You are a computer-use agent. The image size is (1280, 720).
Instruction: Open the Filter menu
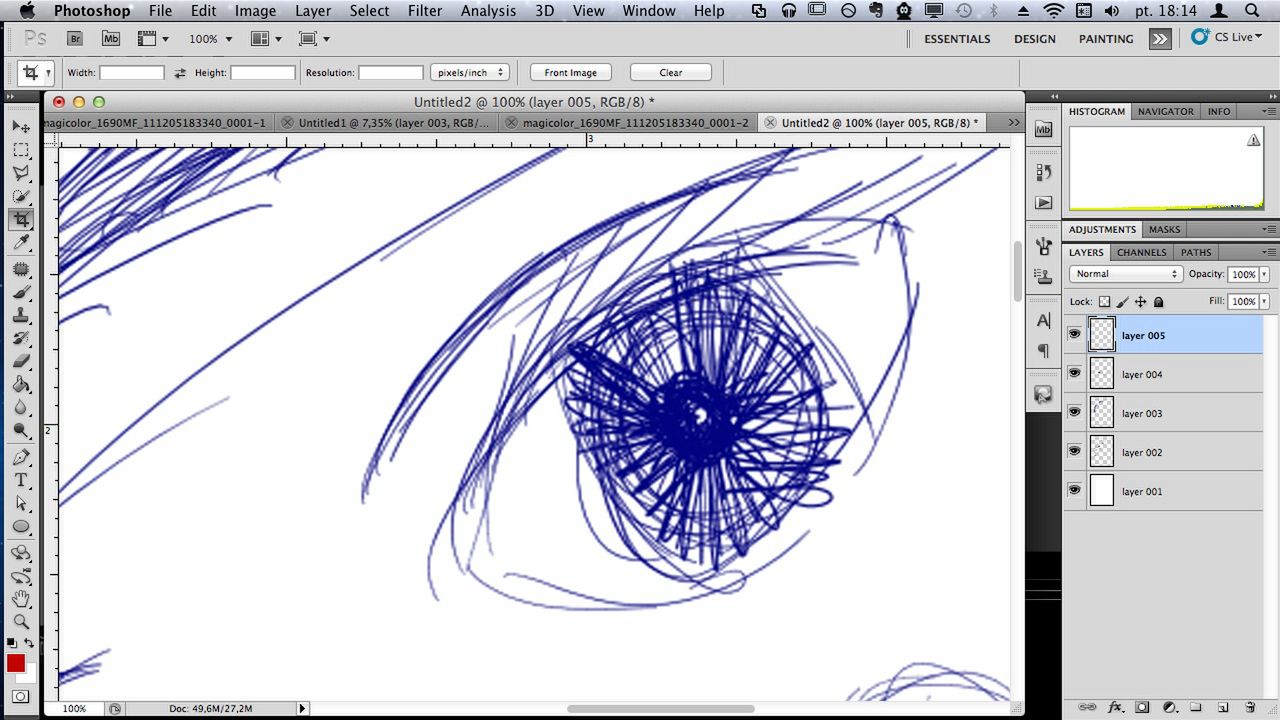(x=425, y=11)
